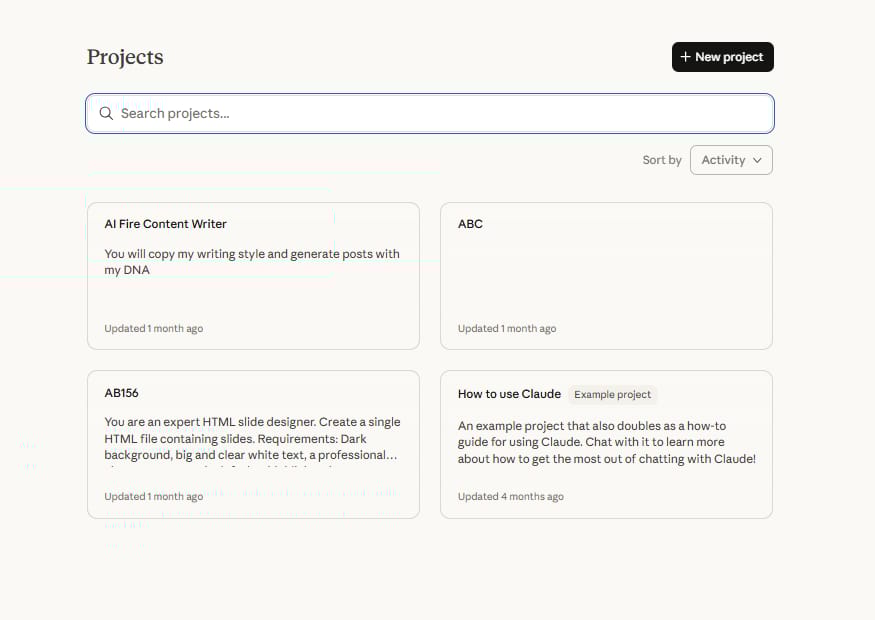
Task: Click the Projects page heading
Action: tap(125, 57)
